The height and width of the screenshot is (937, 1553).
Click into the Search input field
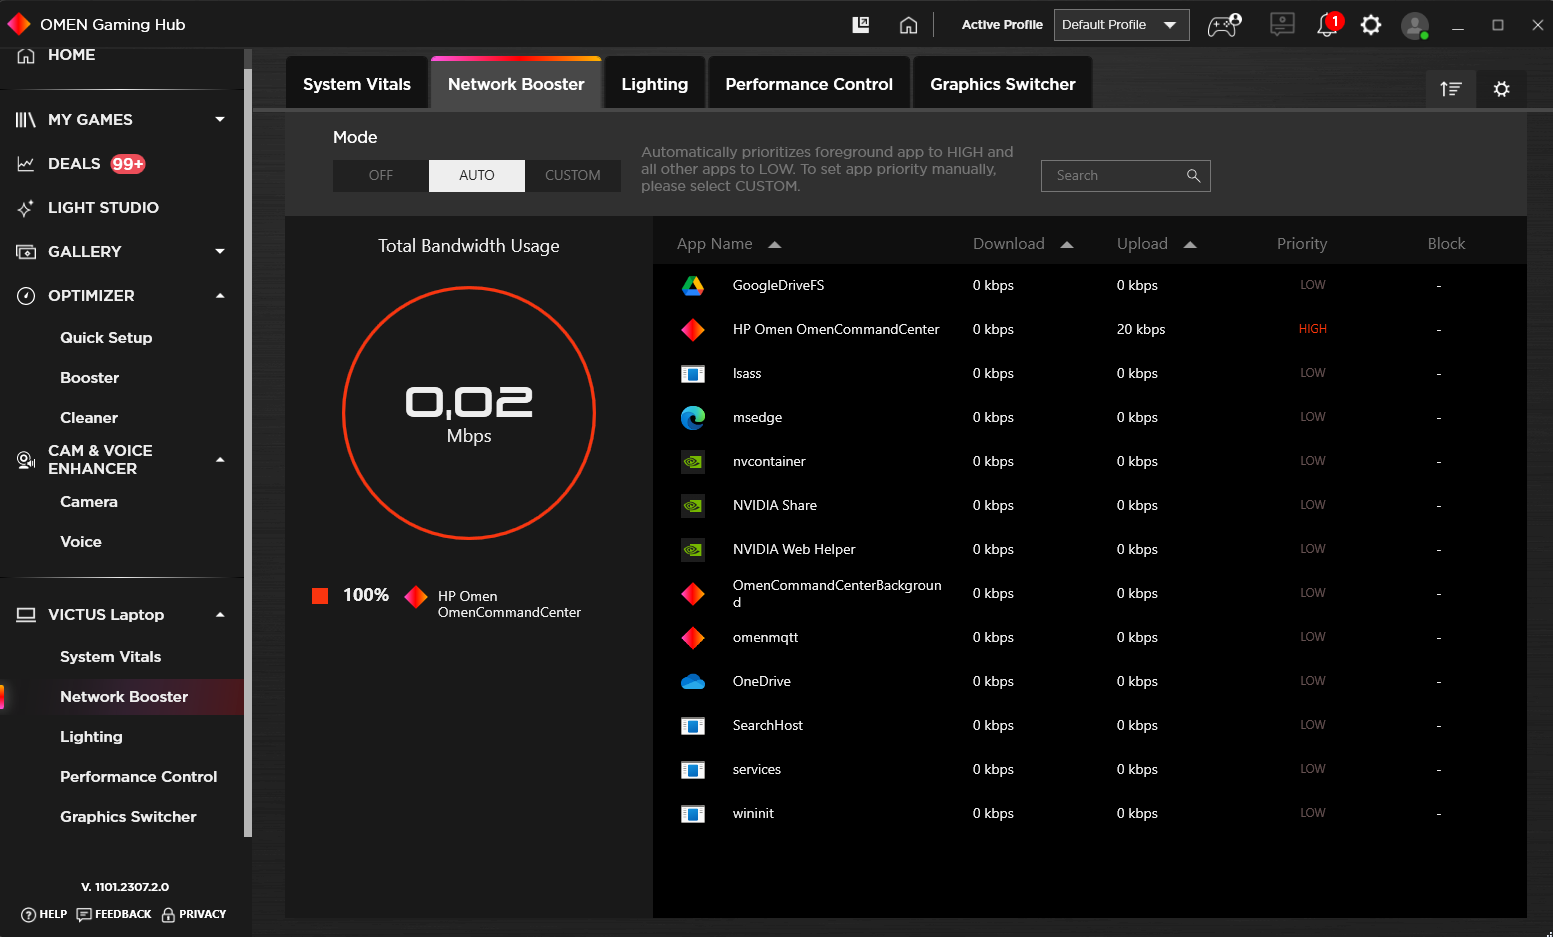coord(1126,176)
